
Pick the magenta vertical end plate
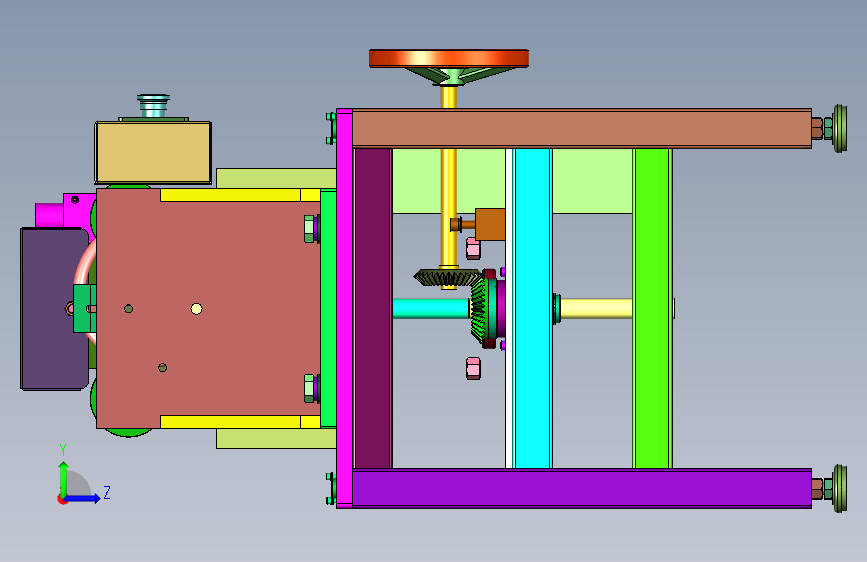click(x=344, y=308)
